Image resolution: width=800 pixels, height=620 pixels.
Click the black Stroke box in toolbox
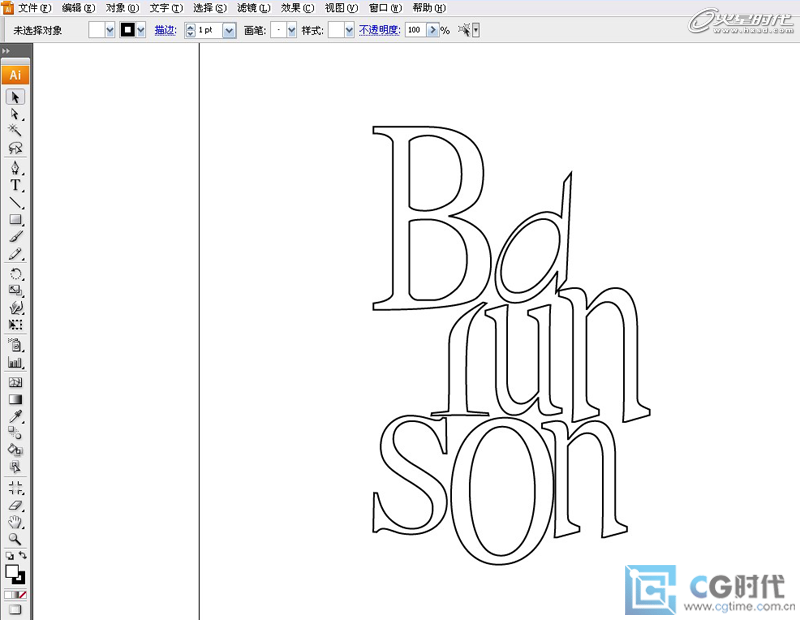[20, 579]
